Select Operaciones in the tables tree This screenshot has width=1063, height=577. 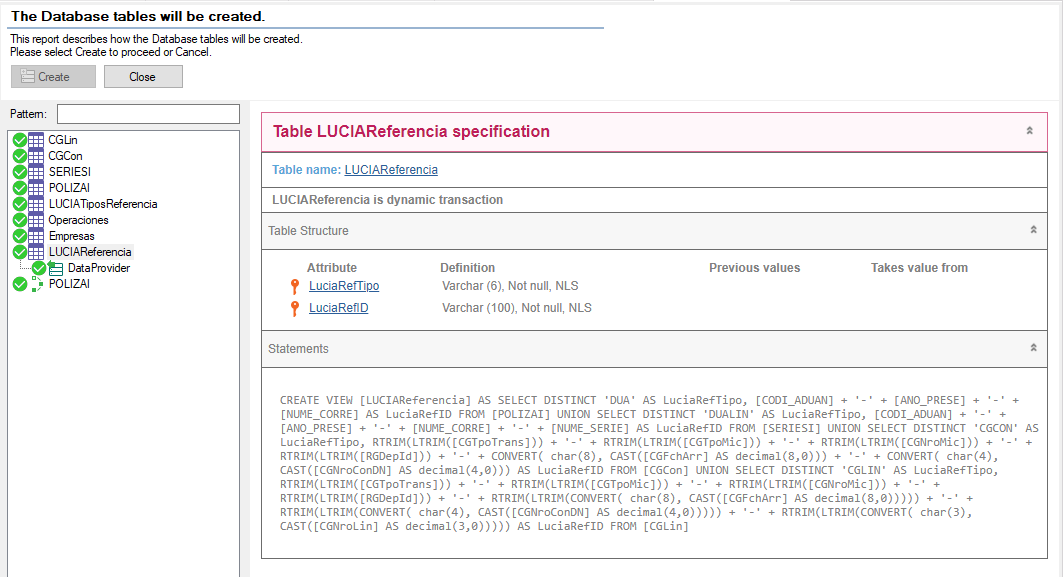(78, 220)
